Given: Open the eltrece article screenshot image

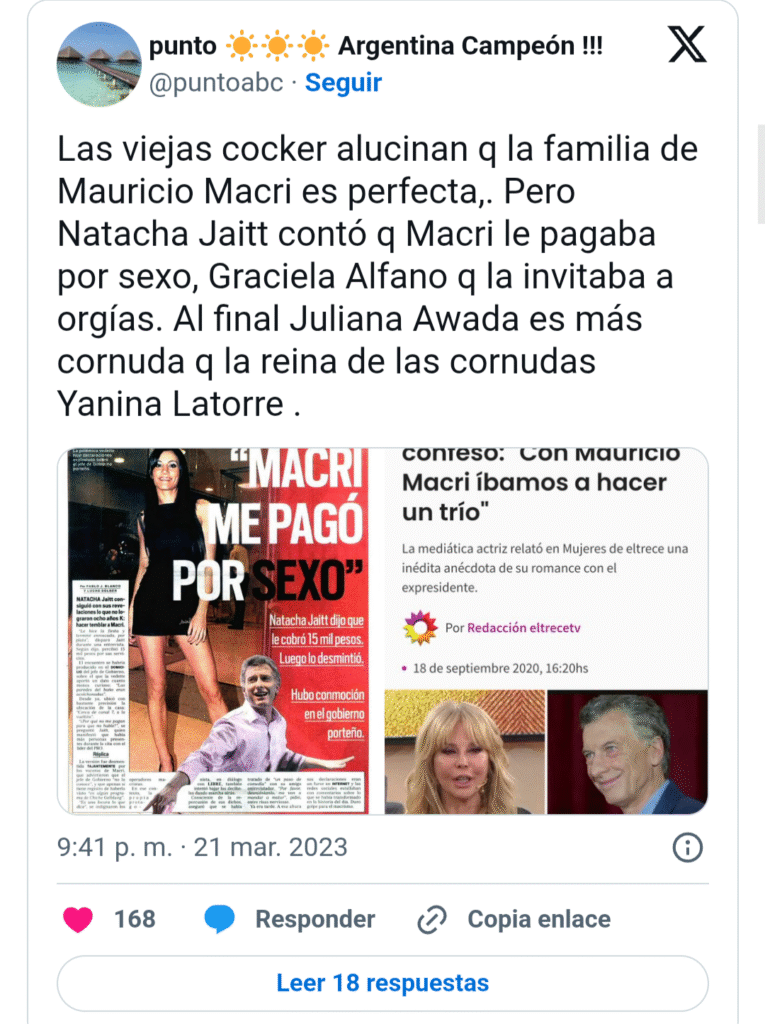Looking at the screenshot, I should click(x=546, y=631).
